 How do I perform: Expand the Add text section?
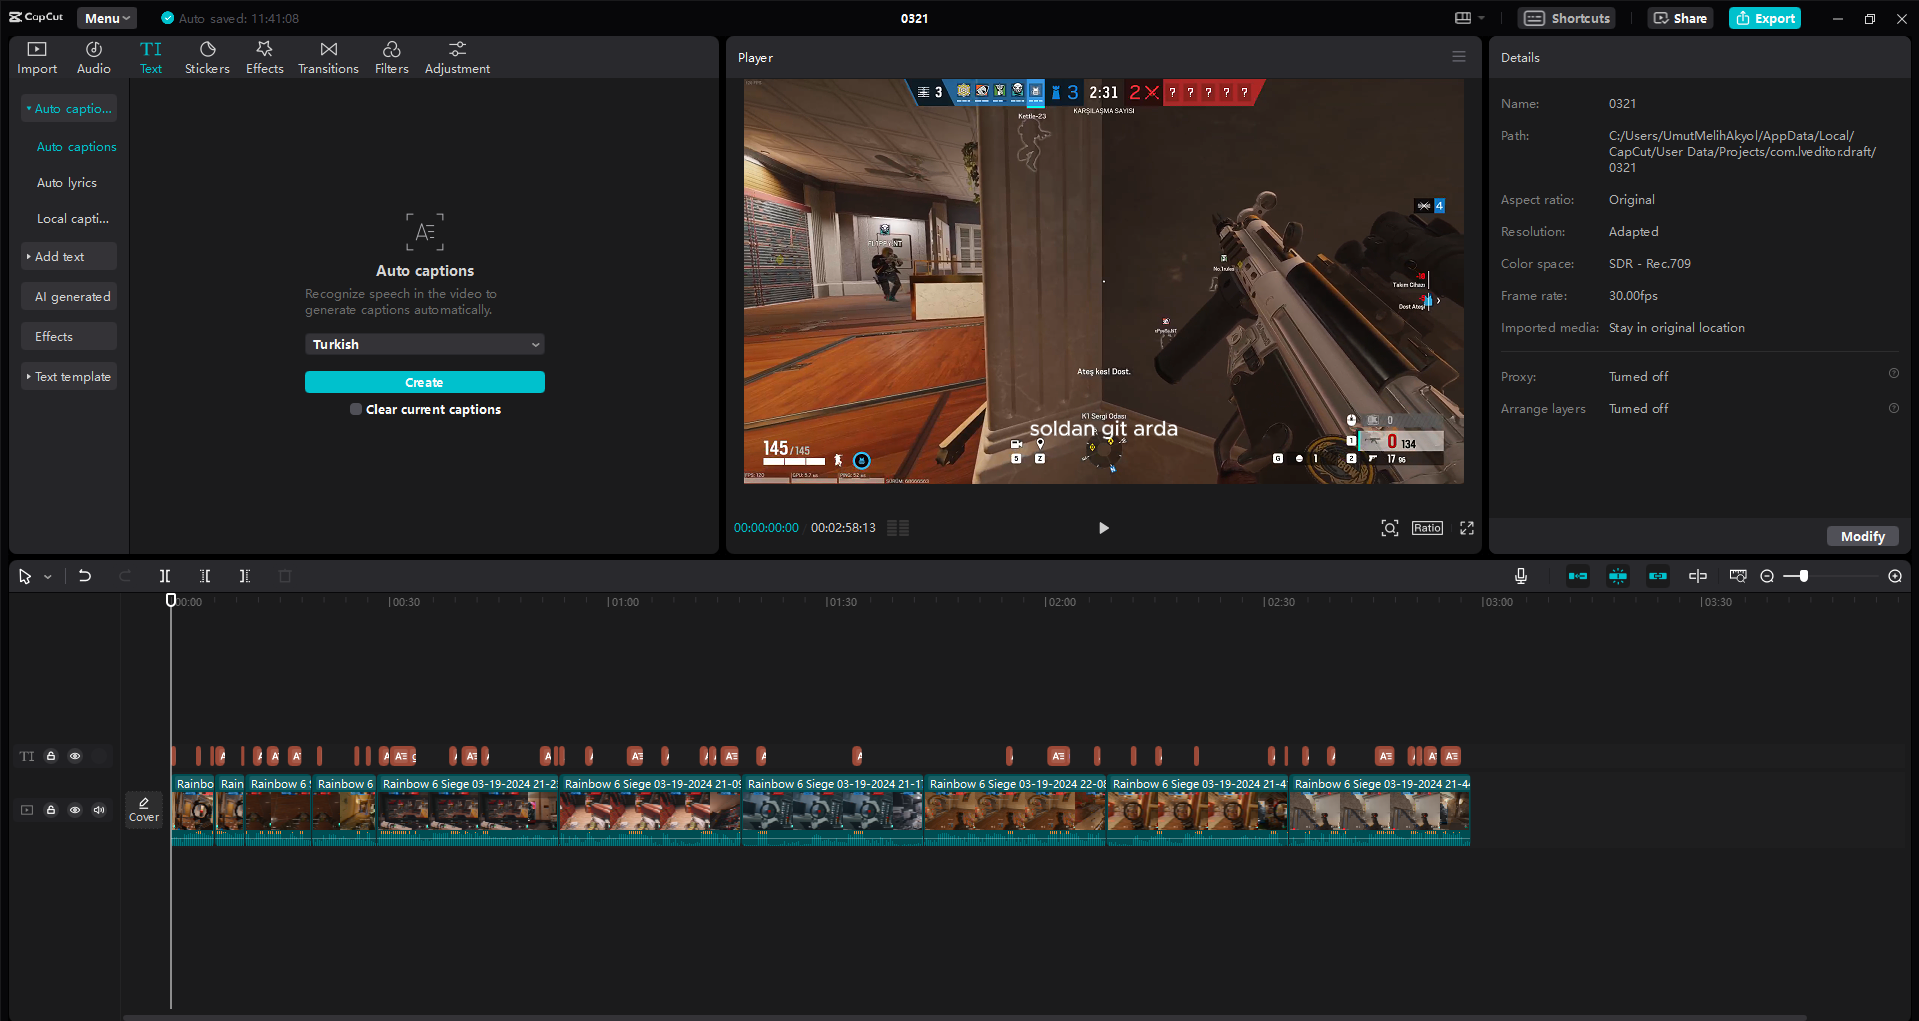point(69,256)
